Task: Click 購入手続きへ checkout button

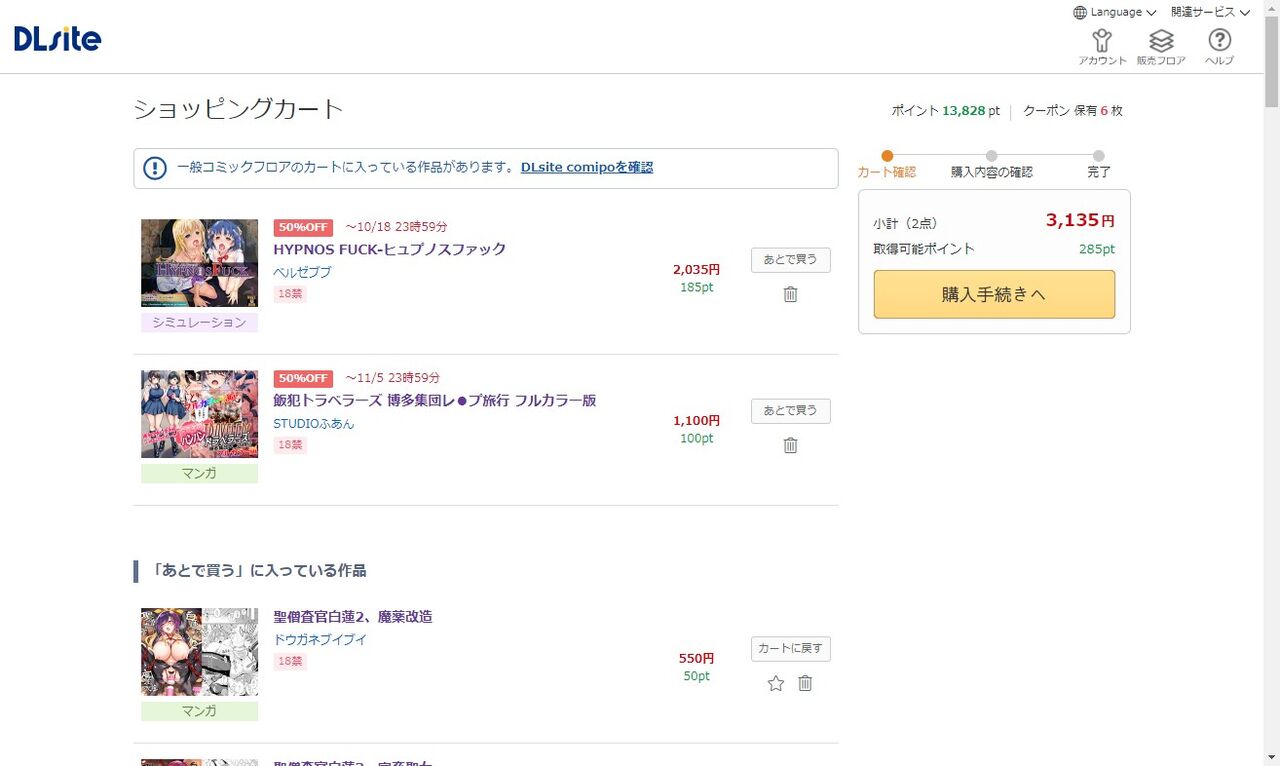Action: (994, 294)
